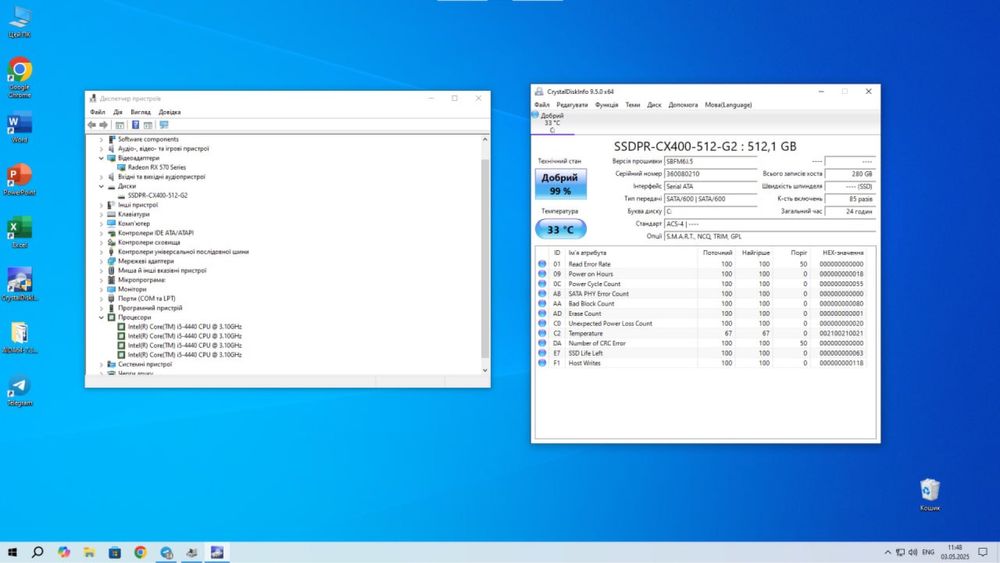Screen dimensions: 1000x563
Task: Open Файл menu in Device Manager
Action: pyautogui.click(x=98, y=112)
